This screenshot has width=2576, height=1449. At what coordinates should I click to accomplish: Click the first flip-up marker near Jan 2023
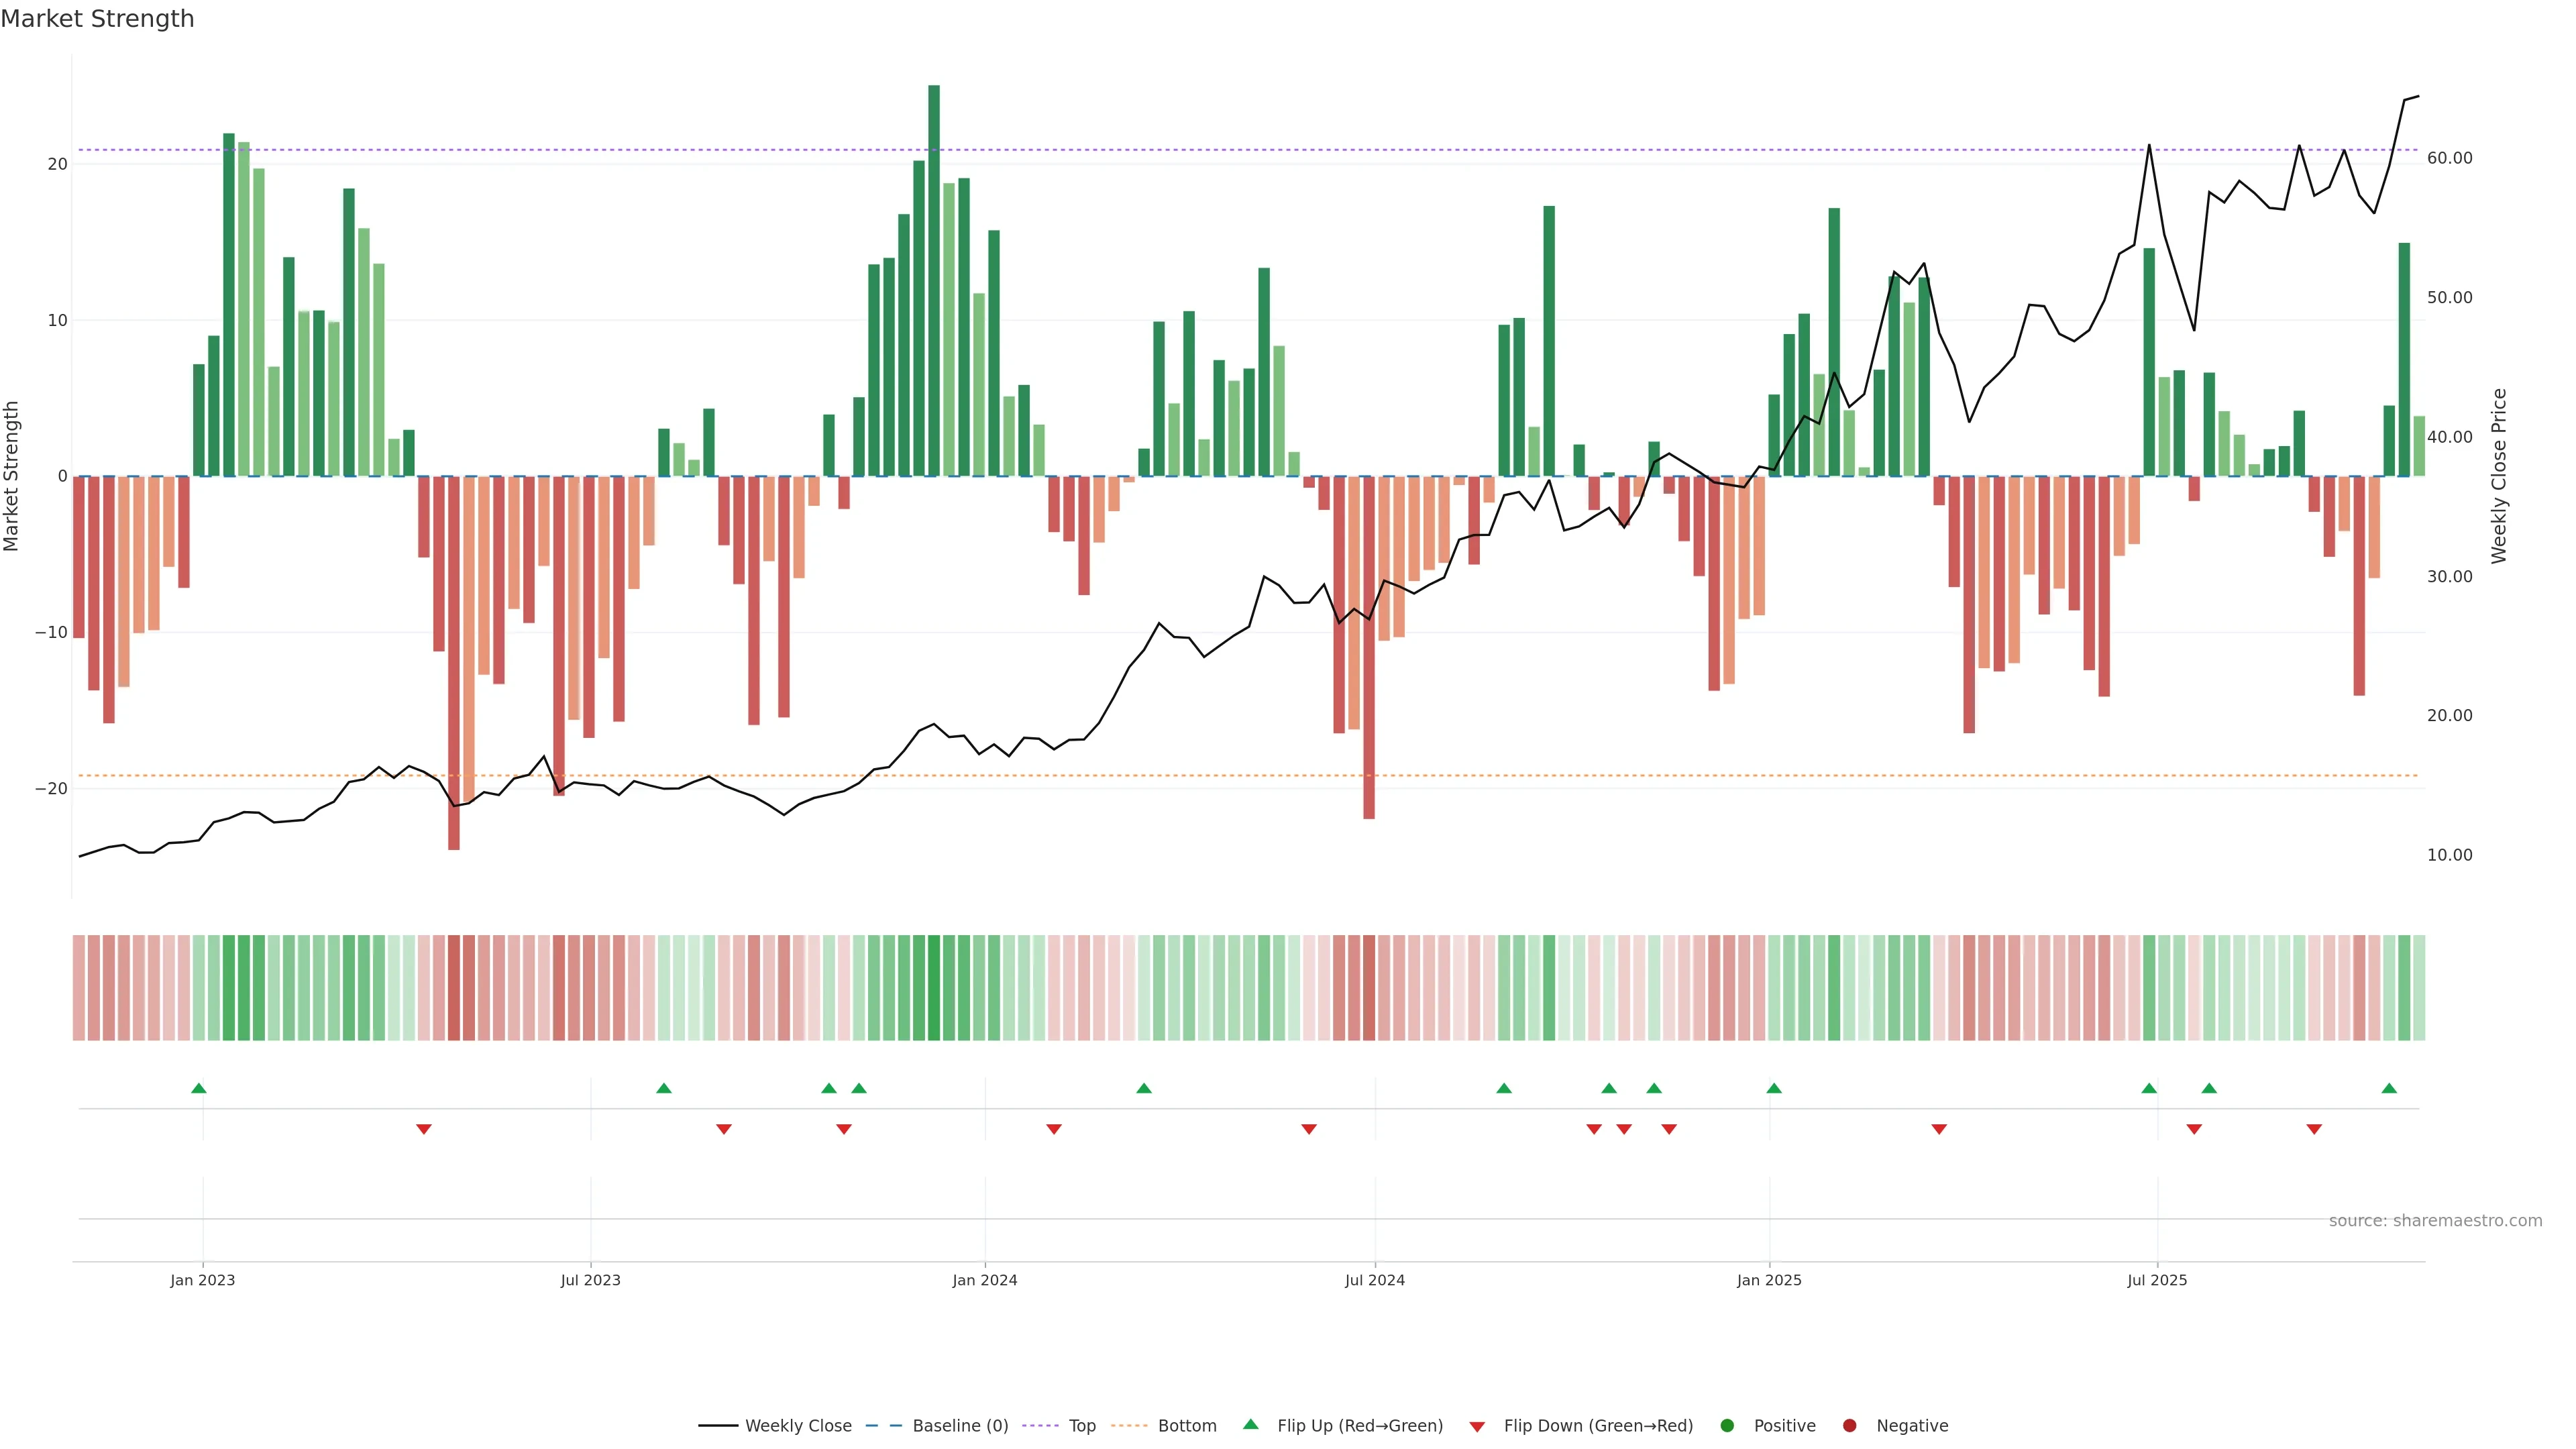pos(199,1088)
